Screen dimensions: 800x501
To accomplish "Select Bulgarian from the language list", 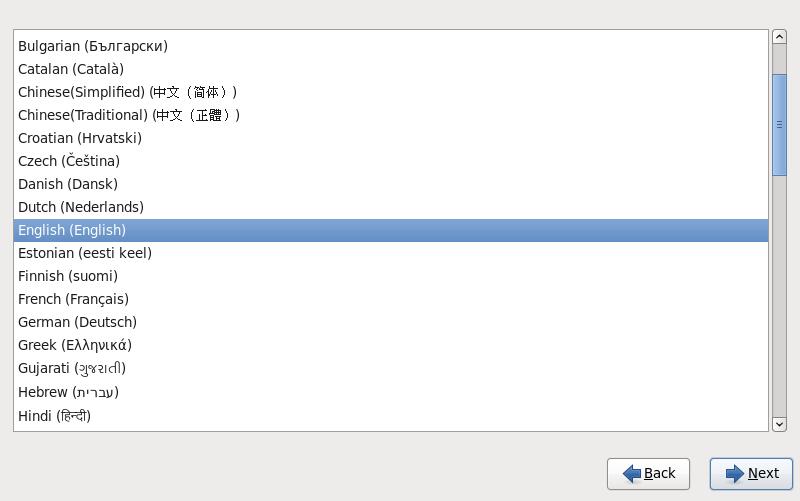I will [x=93, y=46].
